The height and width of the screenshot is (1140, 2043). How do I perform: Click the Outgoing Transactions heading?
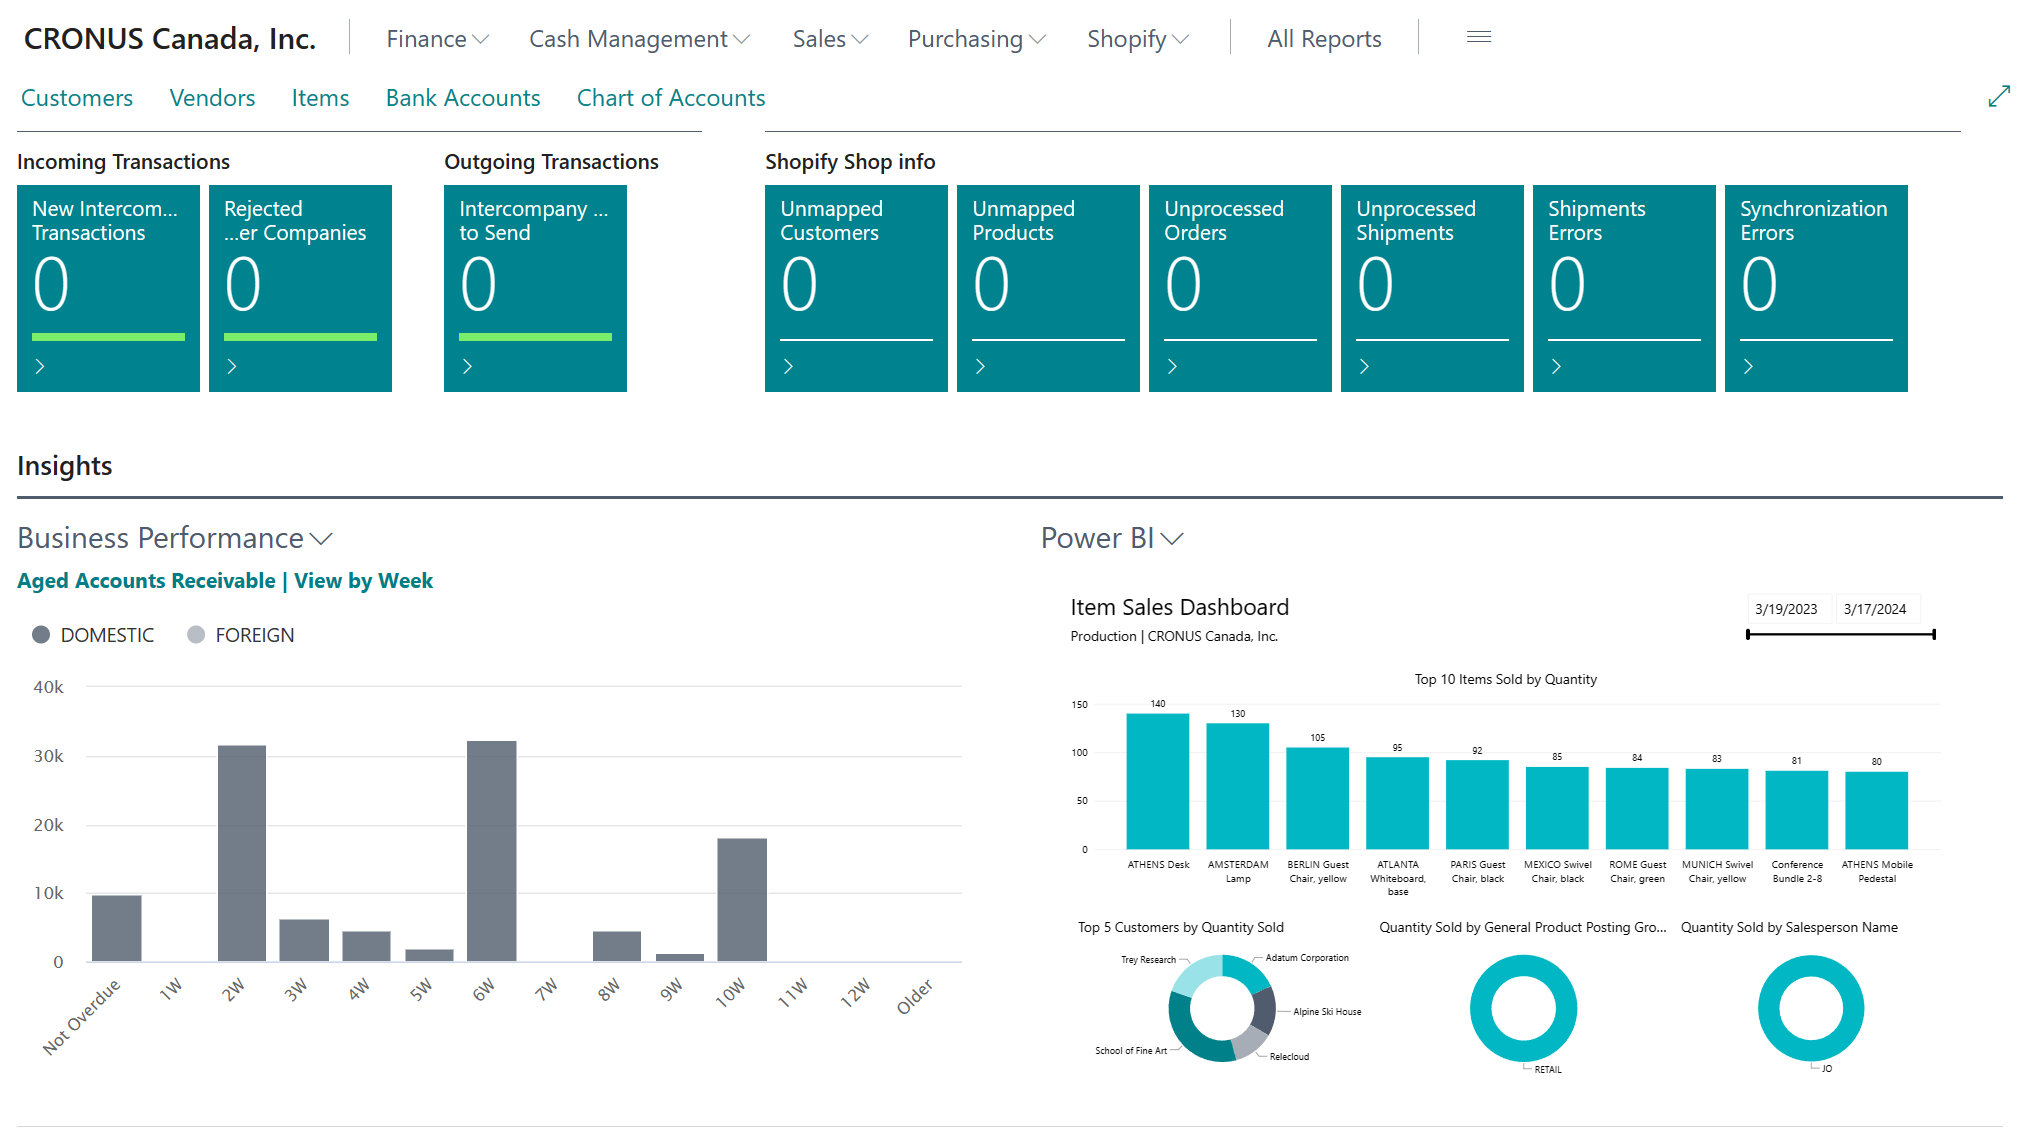[551, 162]
